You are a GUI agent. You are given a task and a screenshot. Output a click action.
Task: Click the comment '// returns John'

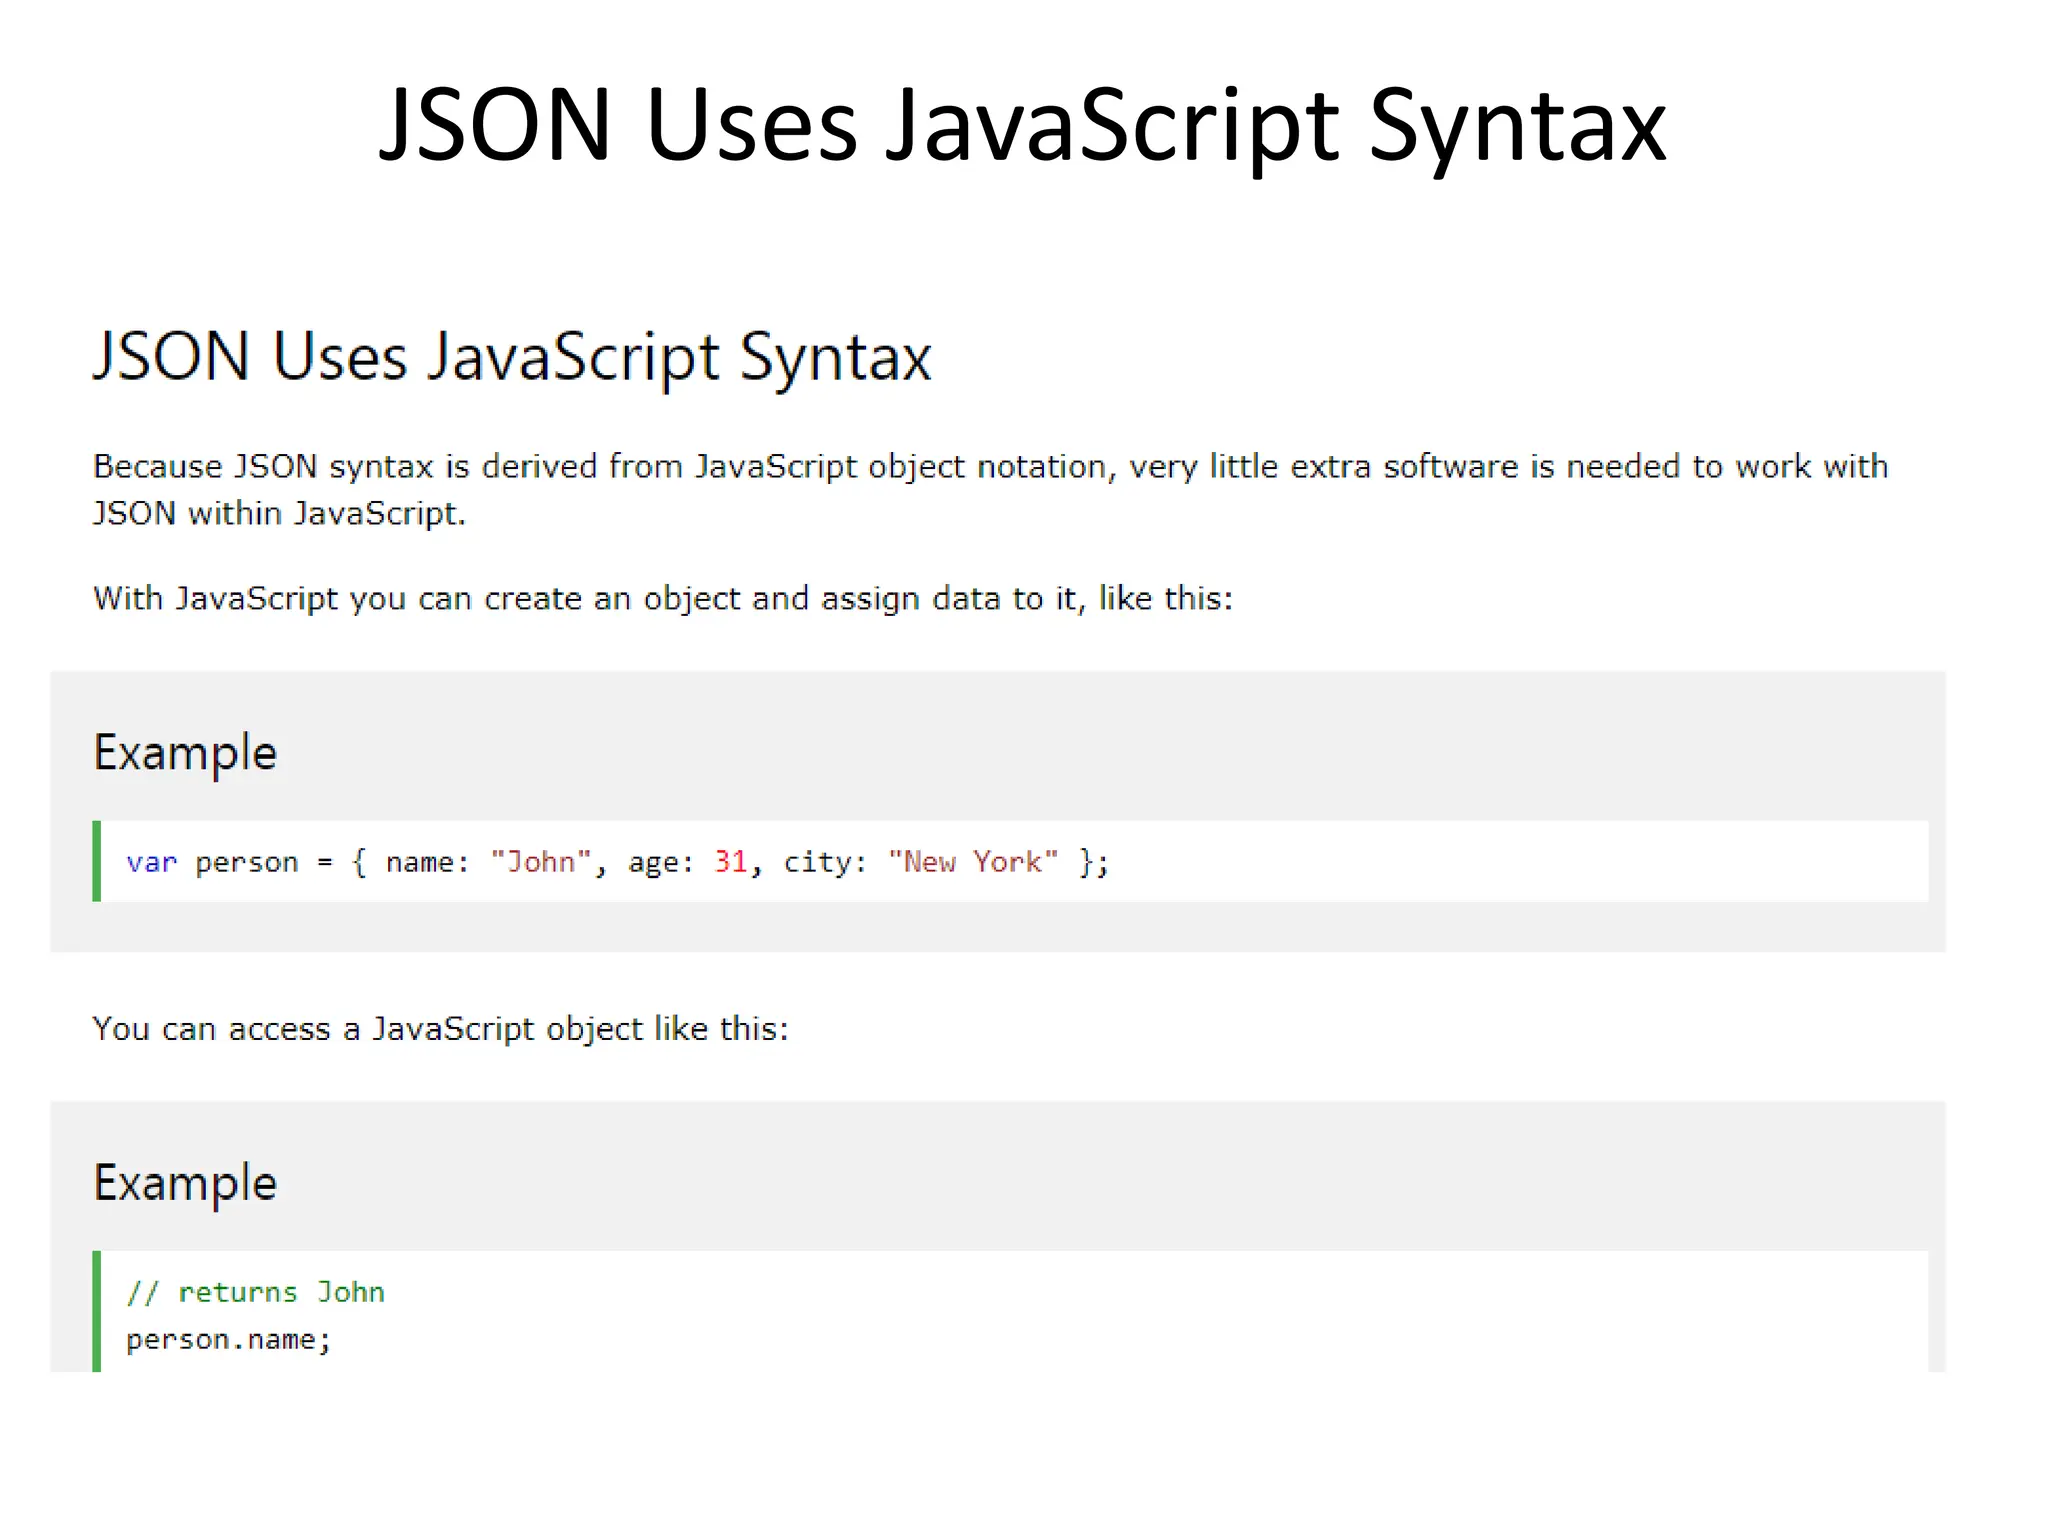255,1292
